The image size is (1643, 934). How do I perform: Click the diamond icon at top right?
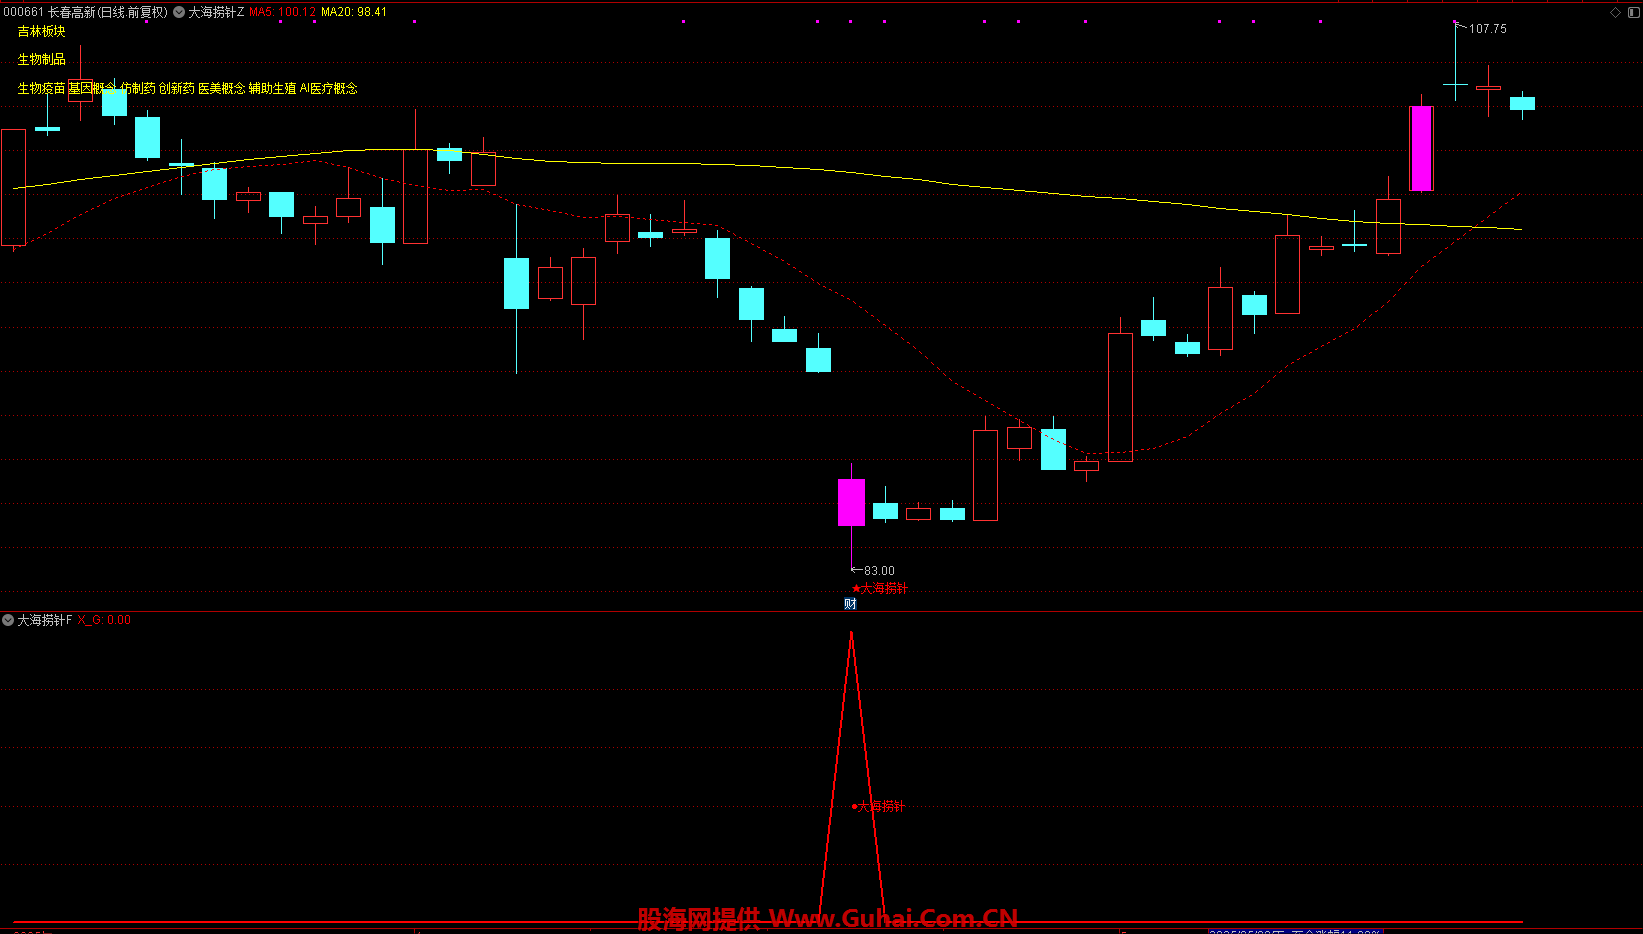click(1615, 12)
